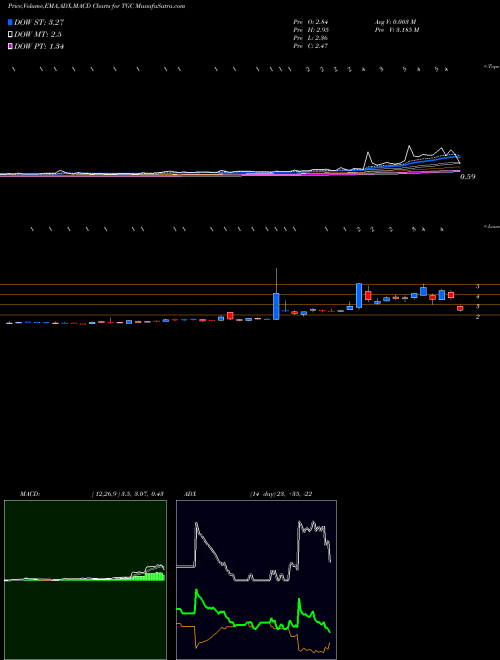Select the DOW ST: 3.27 label
Screen dimensions: 500x660
(39, 22)
